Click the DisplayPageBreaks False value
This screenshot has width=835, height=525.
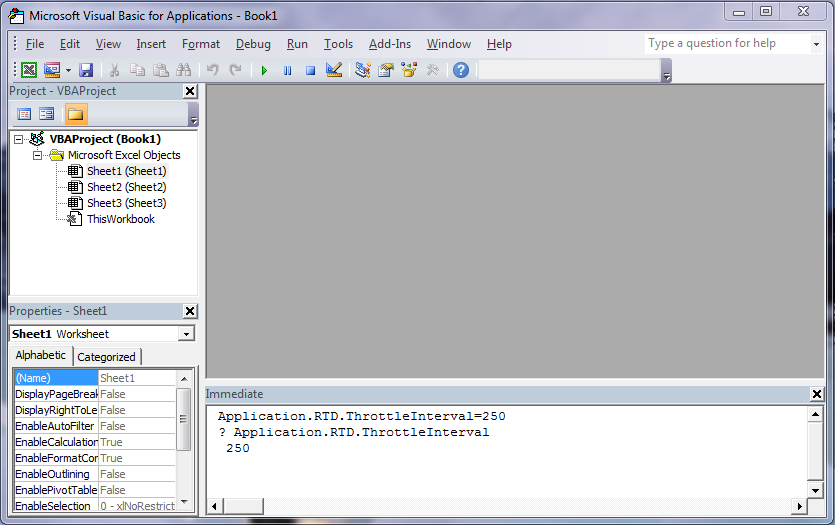click(137, 394)
